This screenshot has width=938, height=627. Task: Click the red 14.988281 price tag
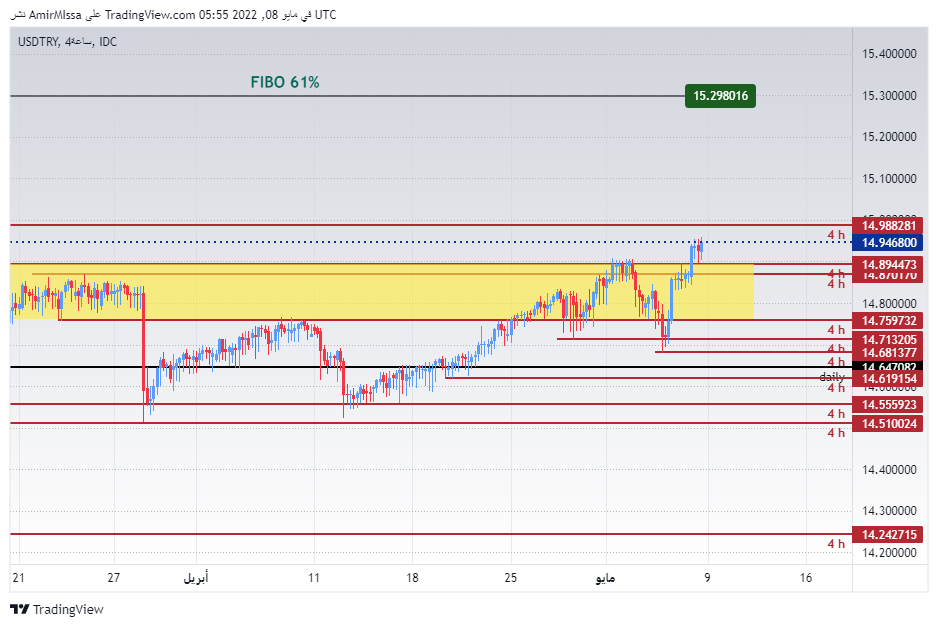coord(888,226)
